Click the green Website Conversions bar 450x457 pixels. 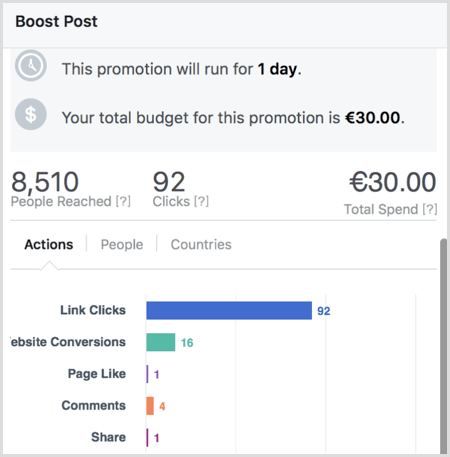click(x=161, y=342)
